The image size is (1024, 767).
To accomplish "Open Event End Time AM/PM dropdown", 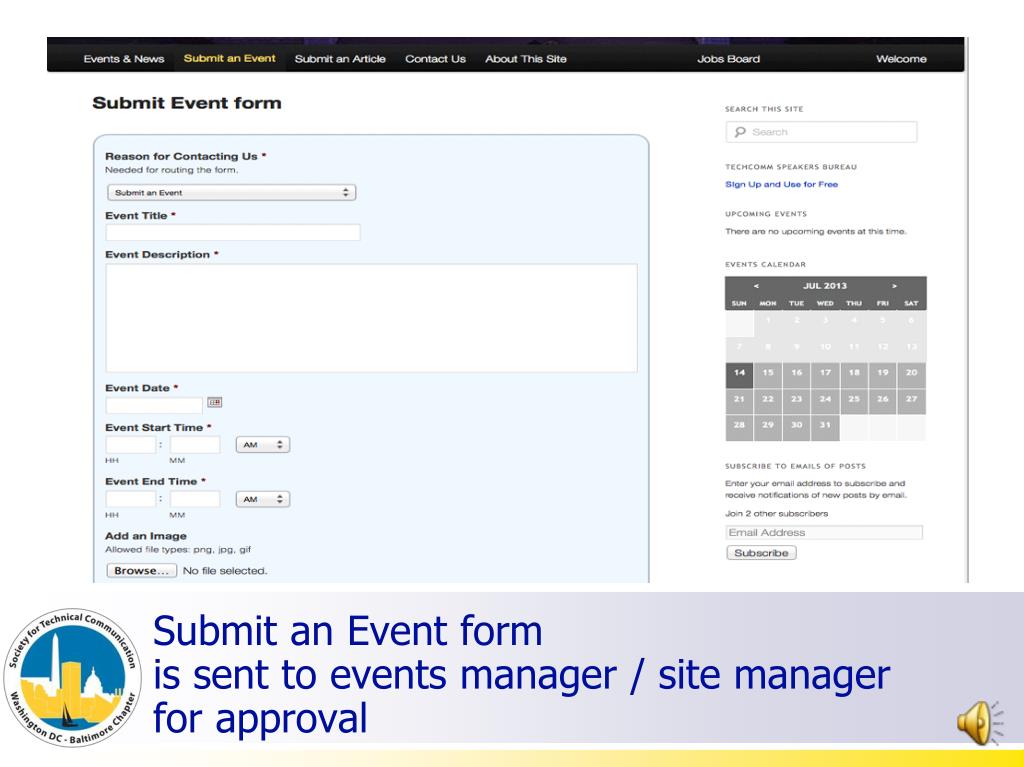I will pyautogui.click(x=263, y=499).
